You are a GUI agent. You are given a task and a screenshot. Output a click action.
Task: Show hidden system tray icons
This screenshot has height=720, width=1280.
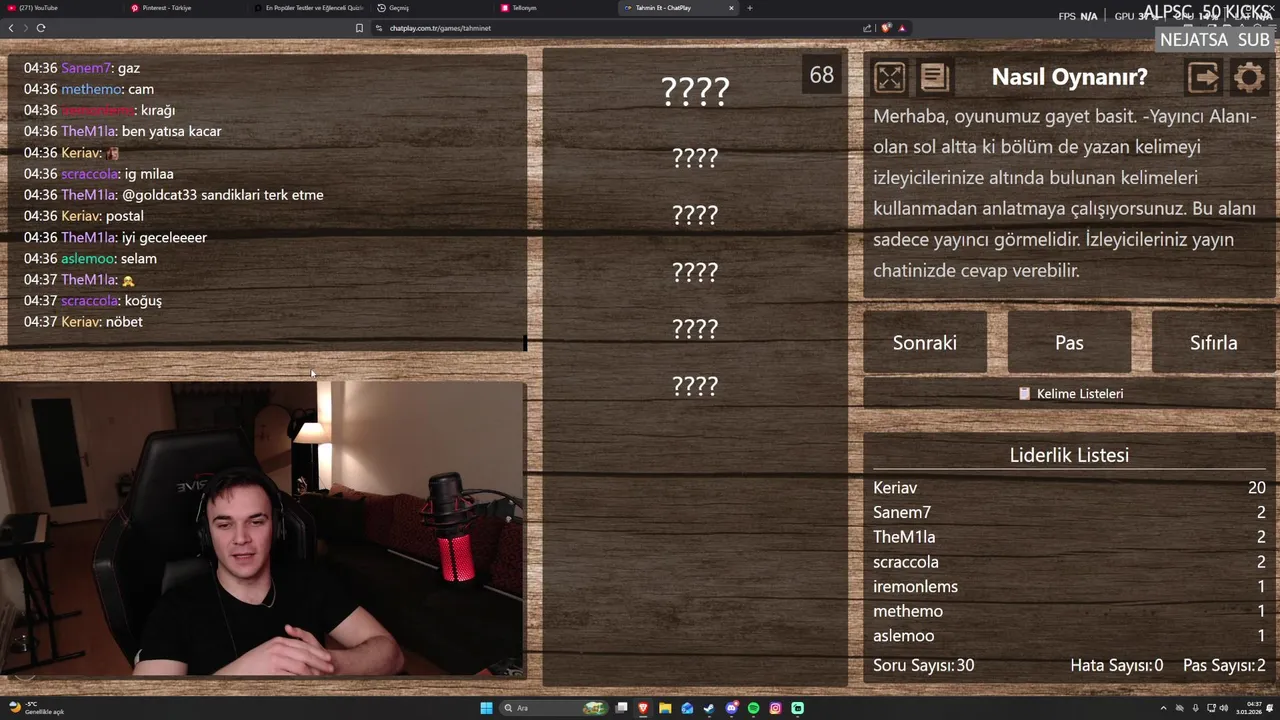1164,708
